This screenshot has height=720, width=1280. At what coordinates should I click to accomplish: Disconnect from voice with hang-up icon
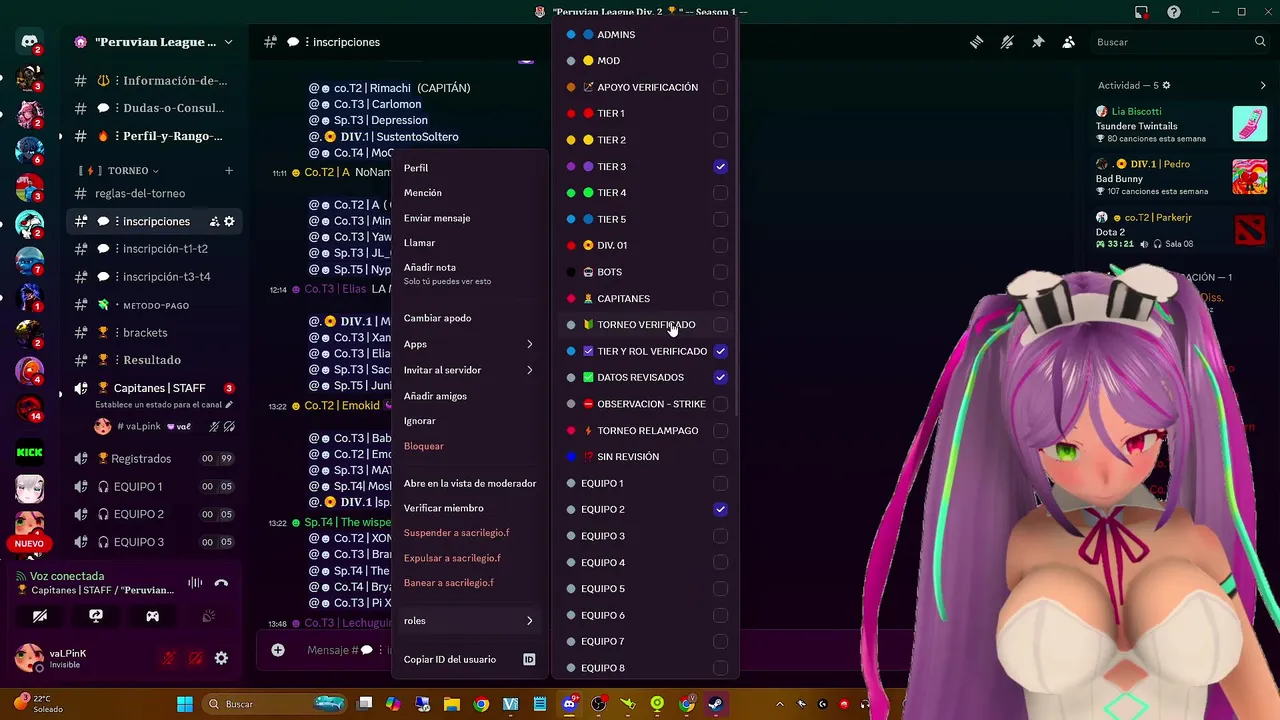[x=221, y=582]
